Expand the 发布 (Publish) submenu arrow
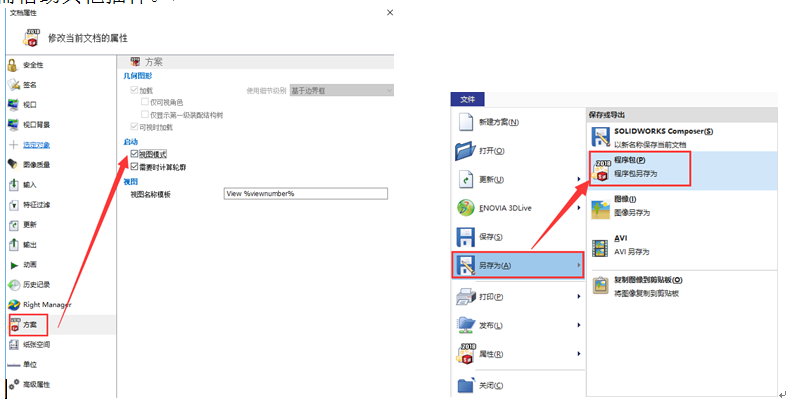Image resolution: width=787 pixels, height=407 pixels. pos(580,325)
